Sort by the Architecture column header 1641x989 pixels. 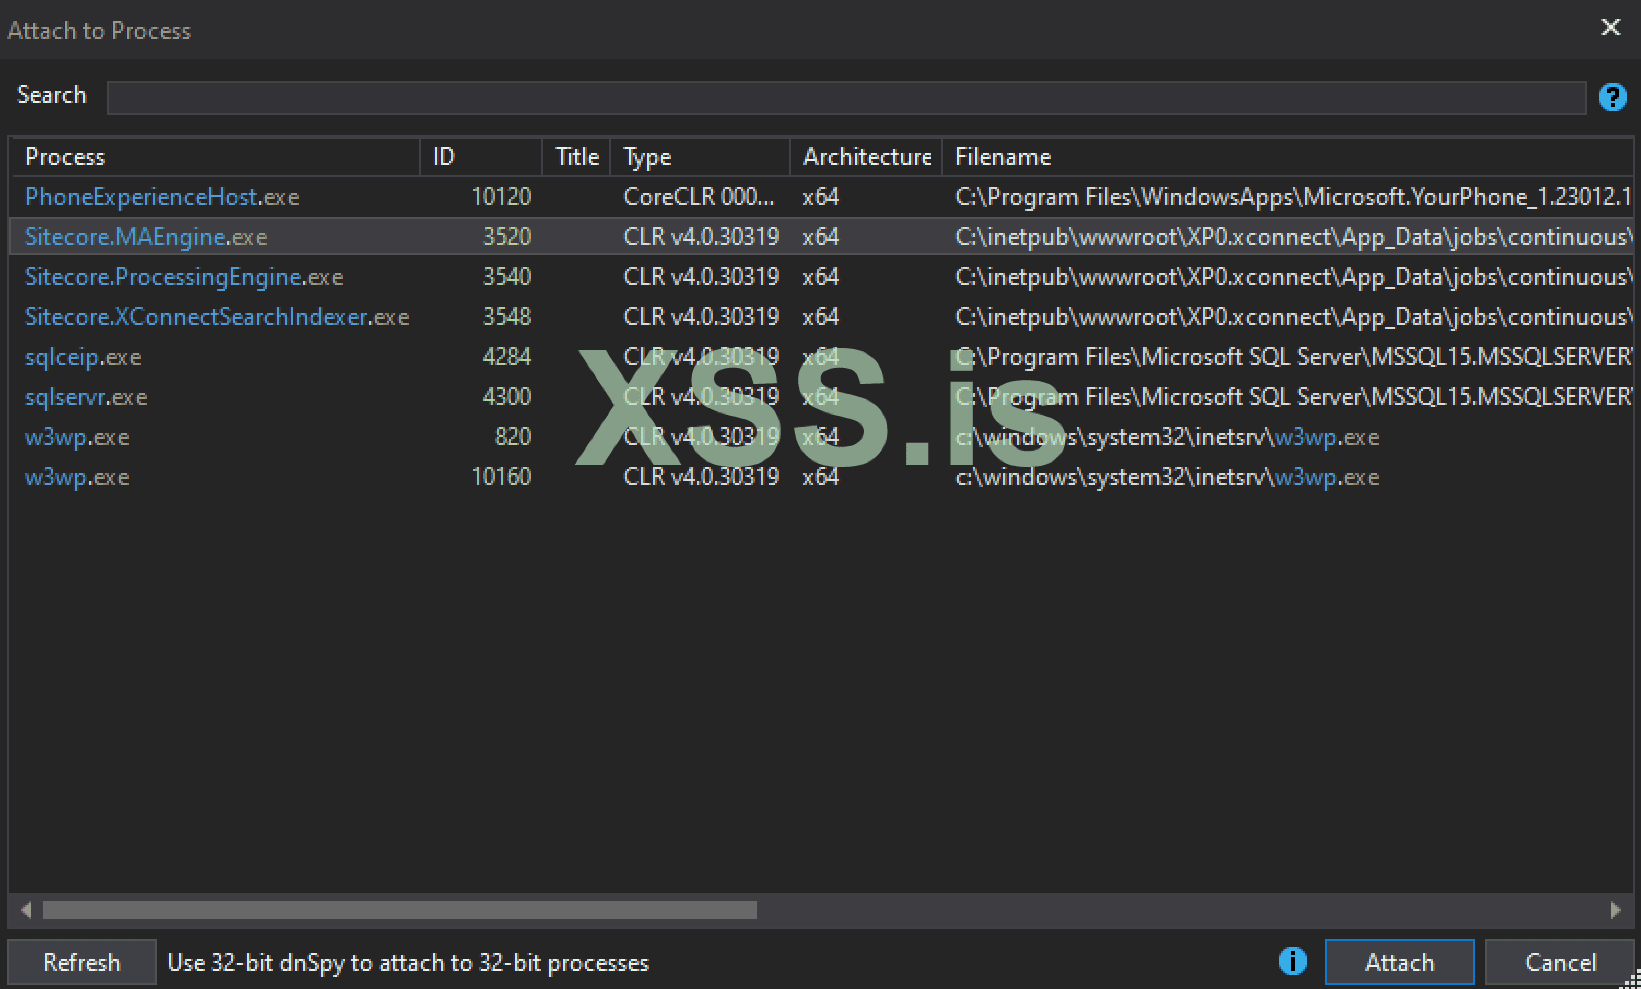click(865, 156)
